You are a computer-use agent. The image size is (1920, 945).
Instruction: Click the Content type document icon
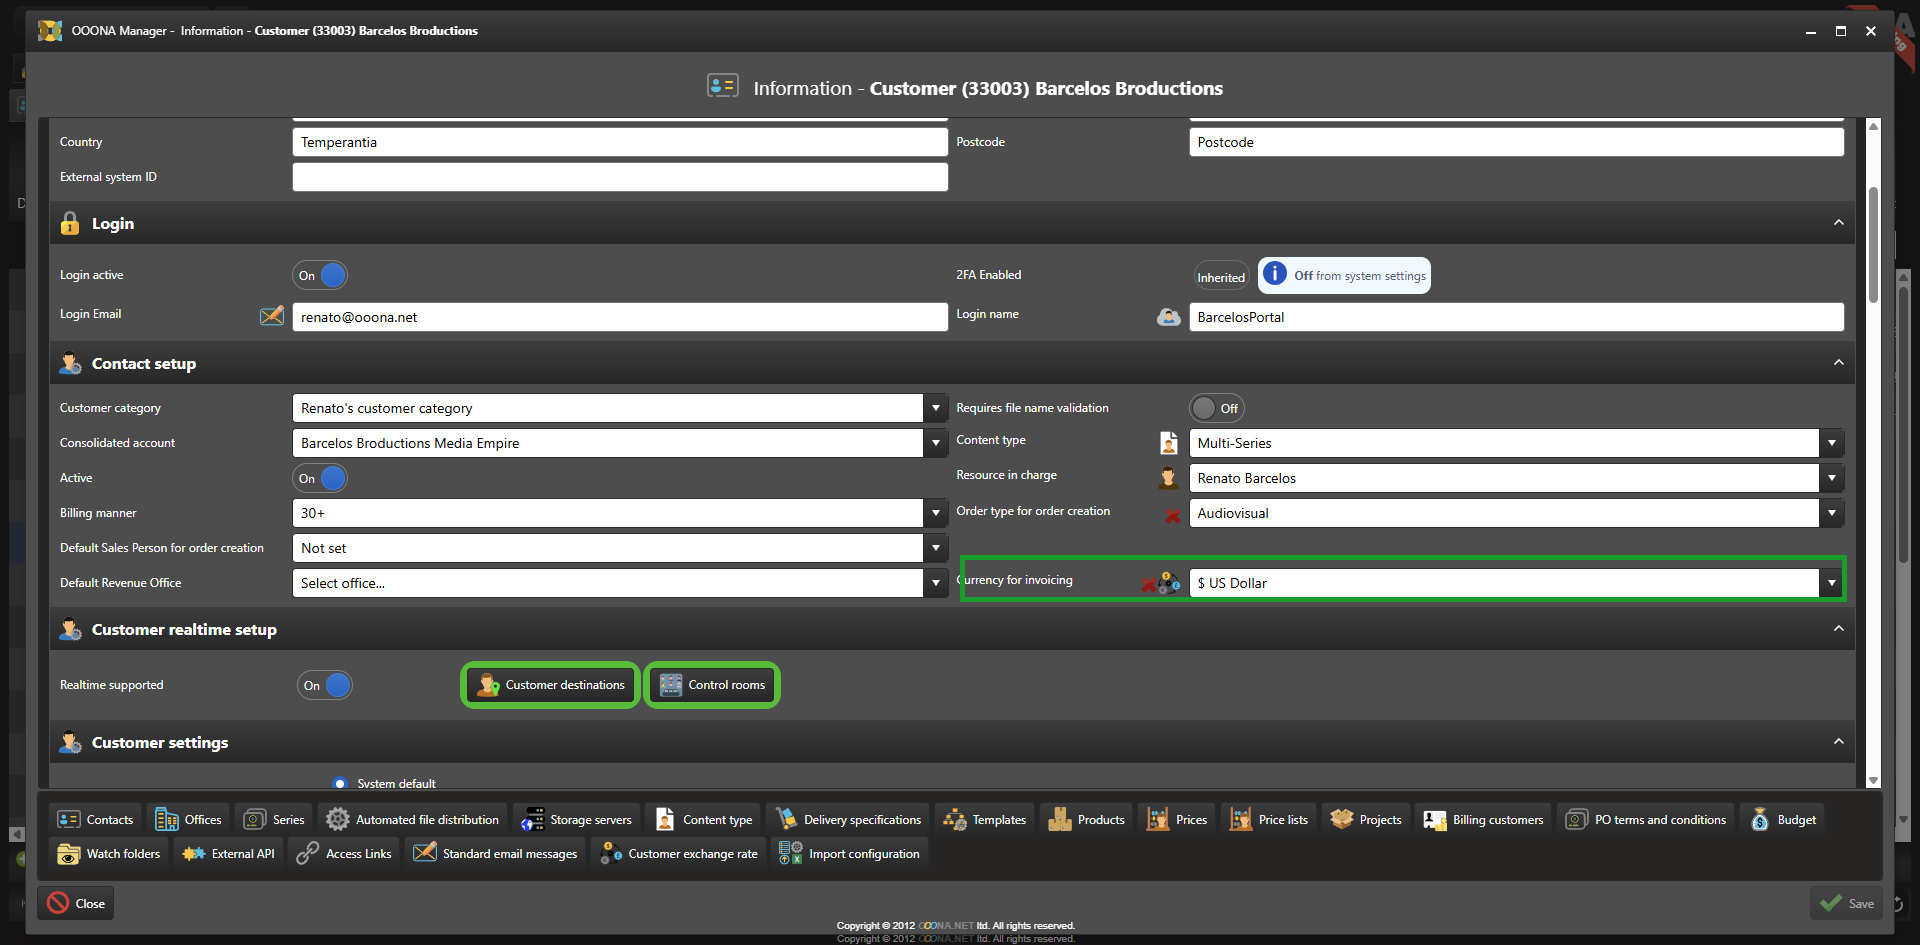1168,443
